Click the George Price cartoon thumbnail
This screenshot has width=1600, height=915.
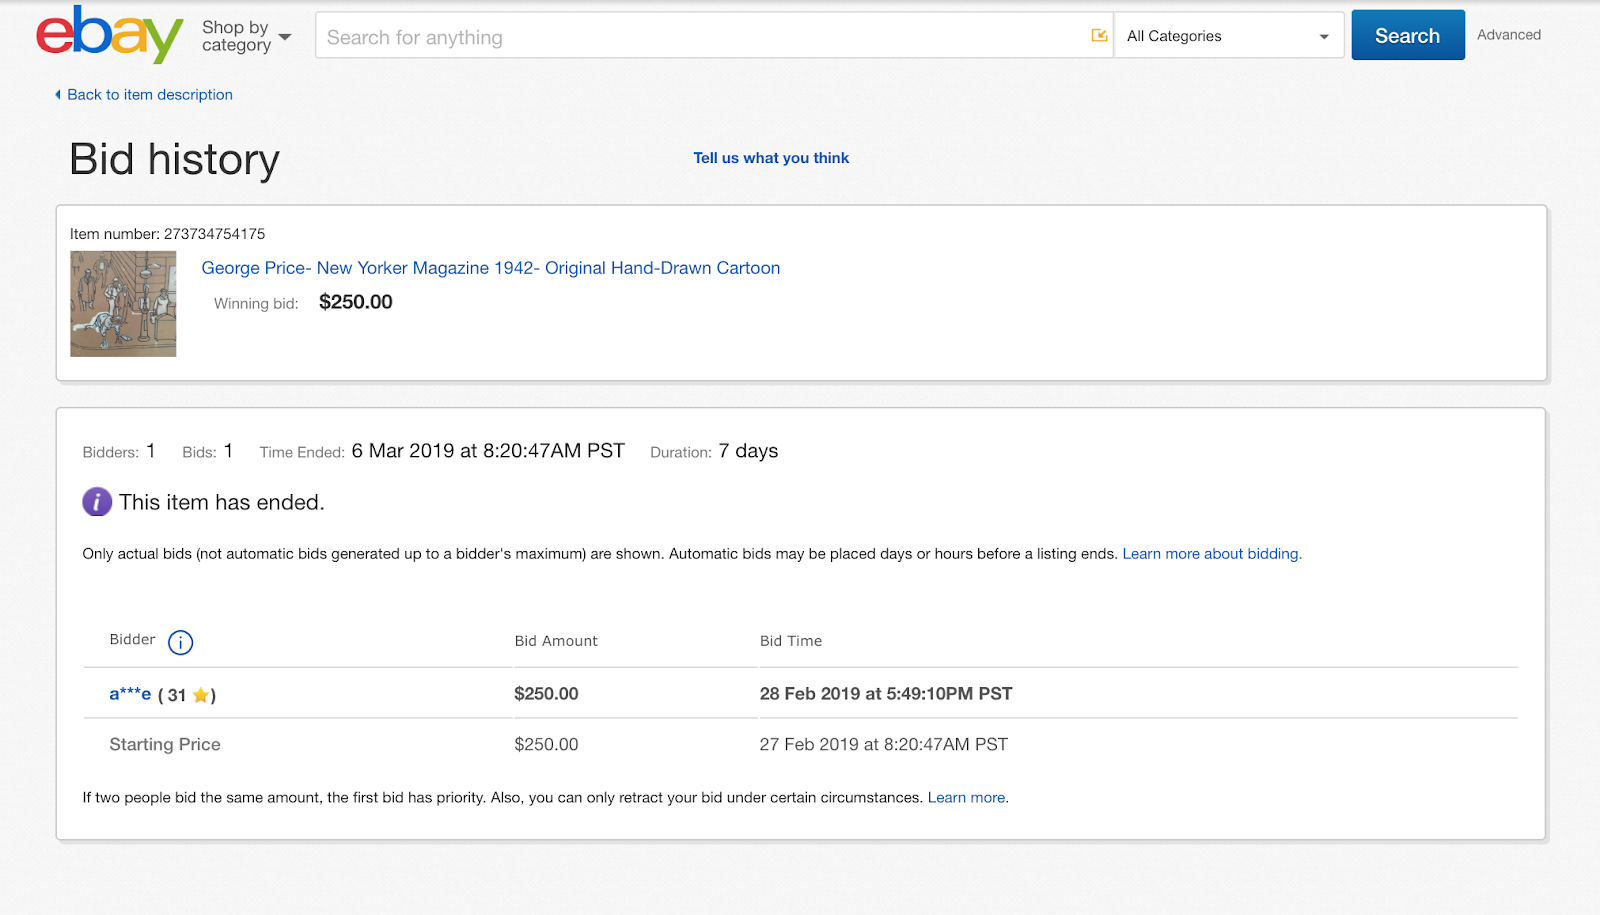[x=123, y=304]
